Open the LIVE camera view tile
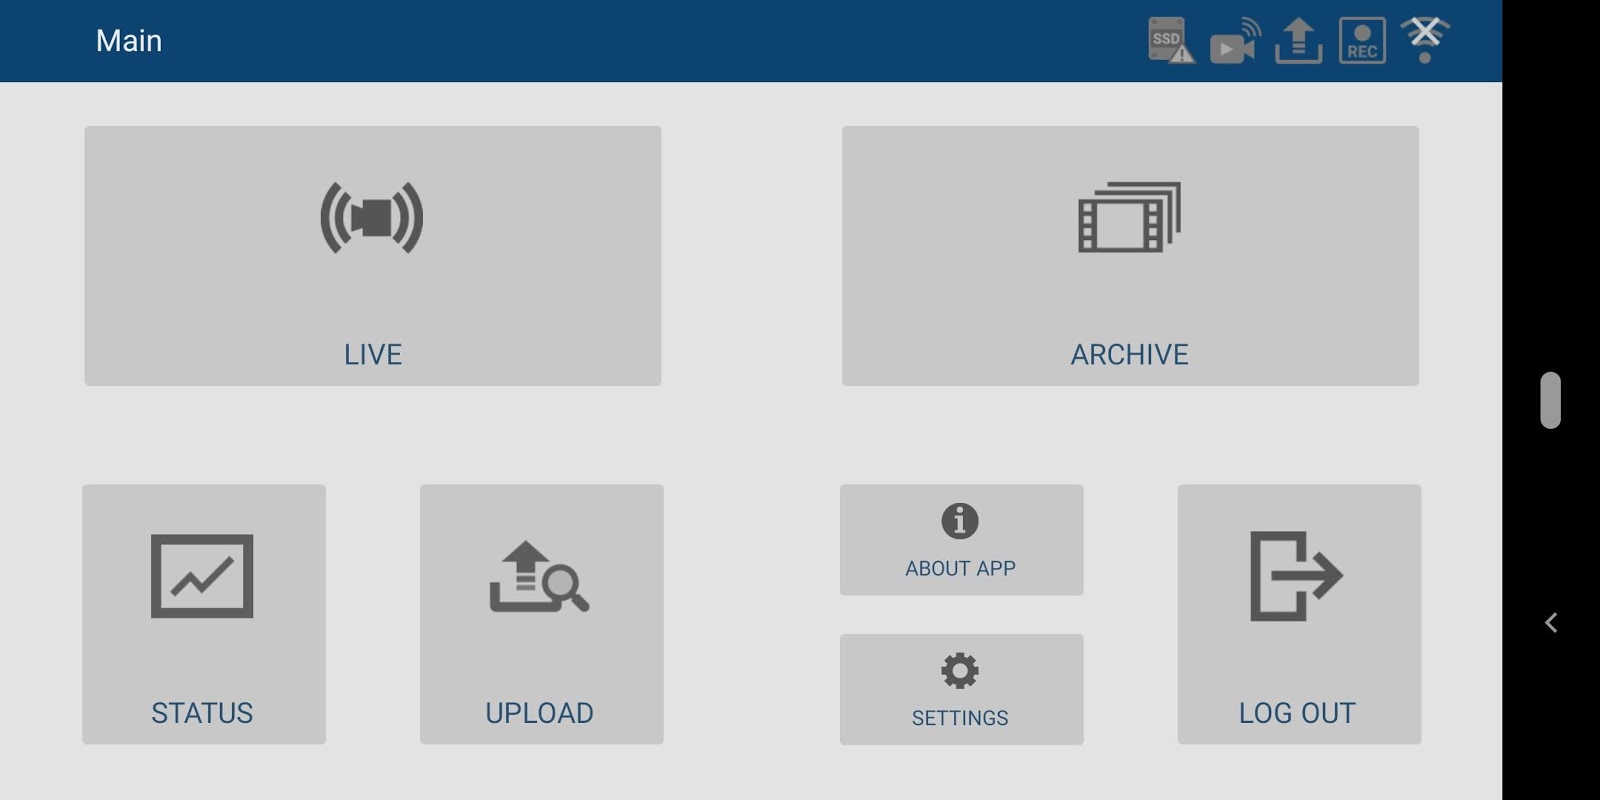 (x=372, y=256)
